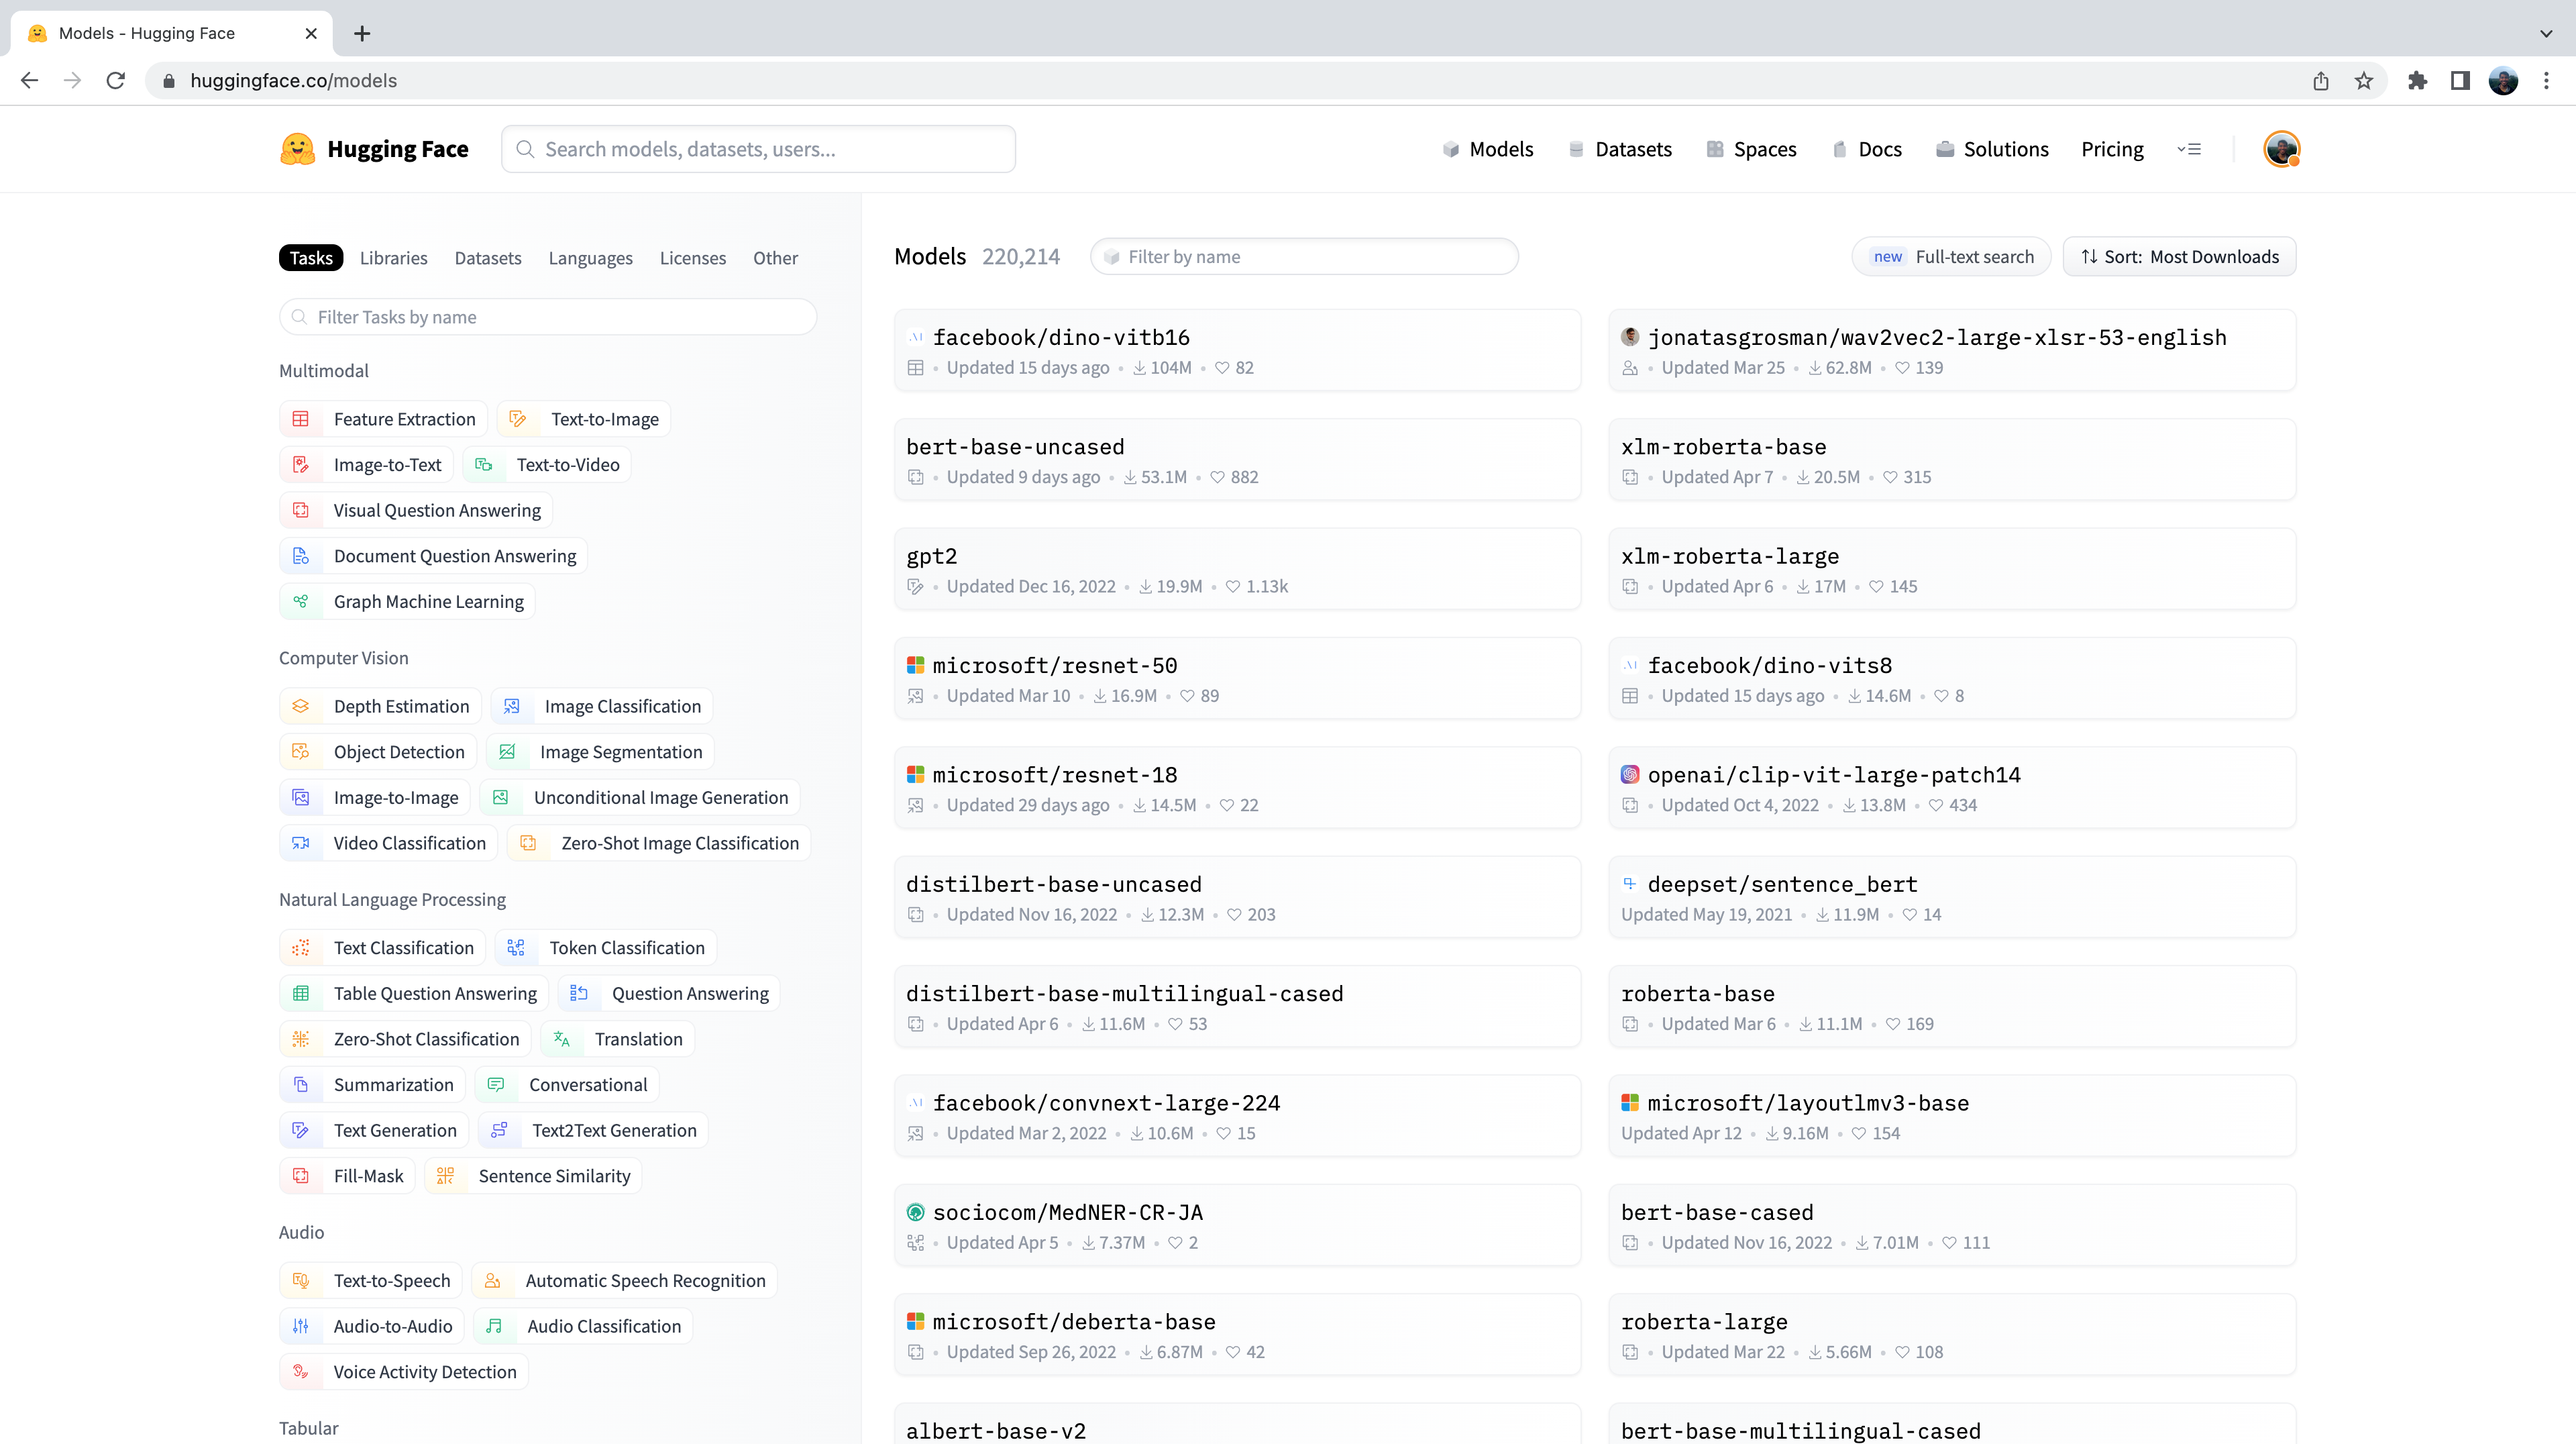Click the Full-text search button
The height and width of the screenshot is (1444, 2576).
[1951, 257]
